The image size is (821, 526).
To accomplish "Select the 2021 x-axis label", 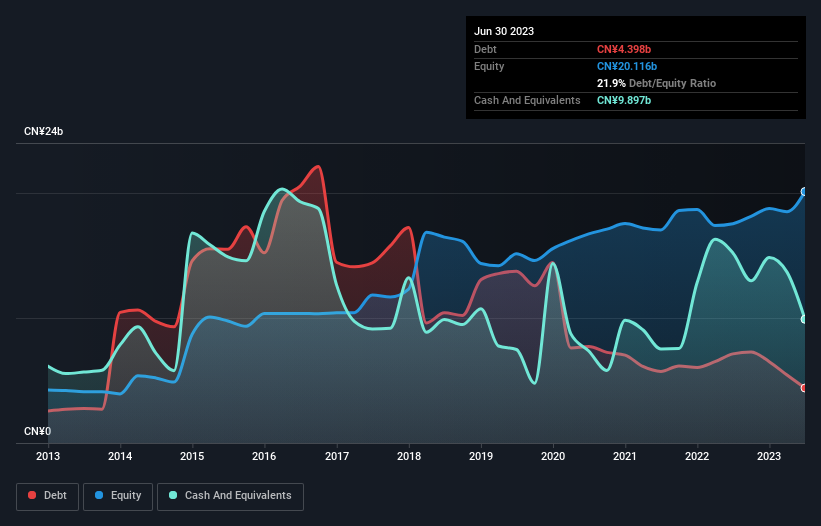I will 625,456.
